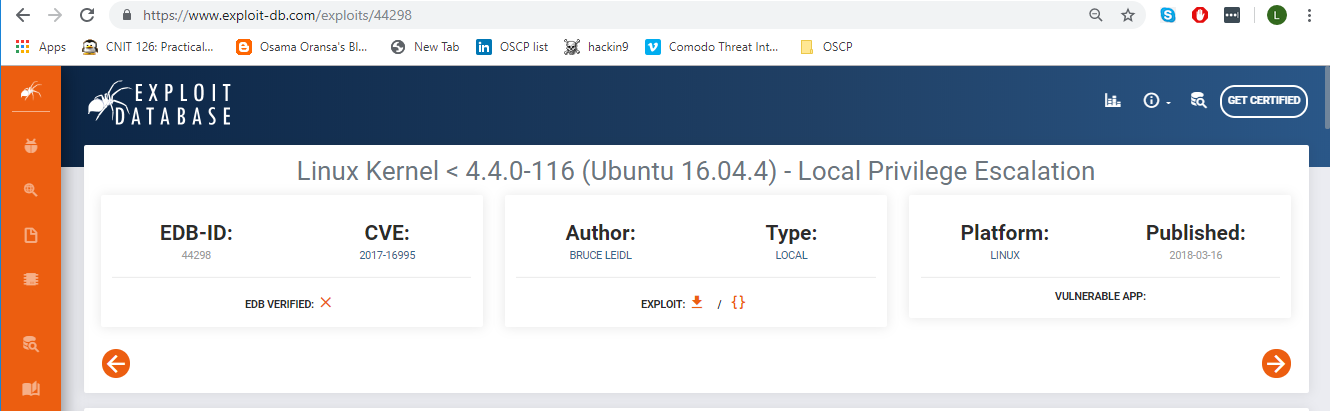
Task: Click the document page icon in sidebar
Action: pos(31,236)
